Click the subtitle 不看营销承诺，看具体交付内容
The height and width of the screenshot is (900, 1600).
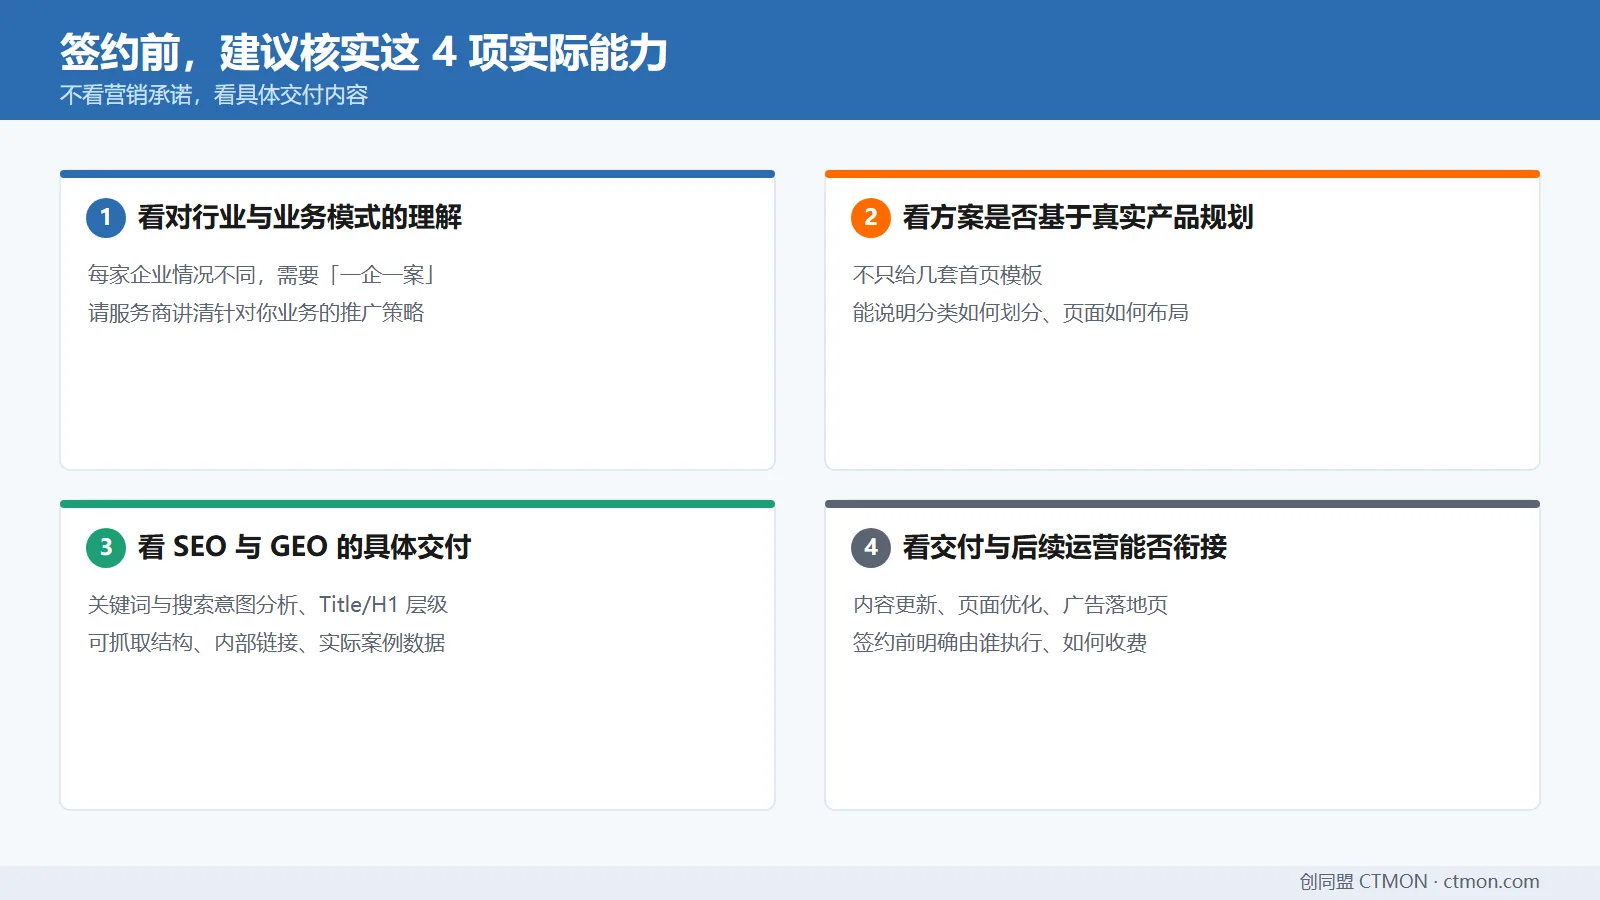click(x=214, y=95)
